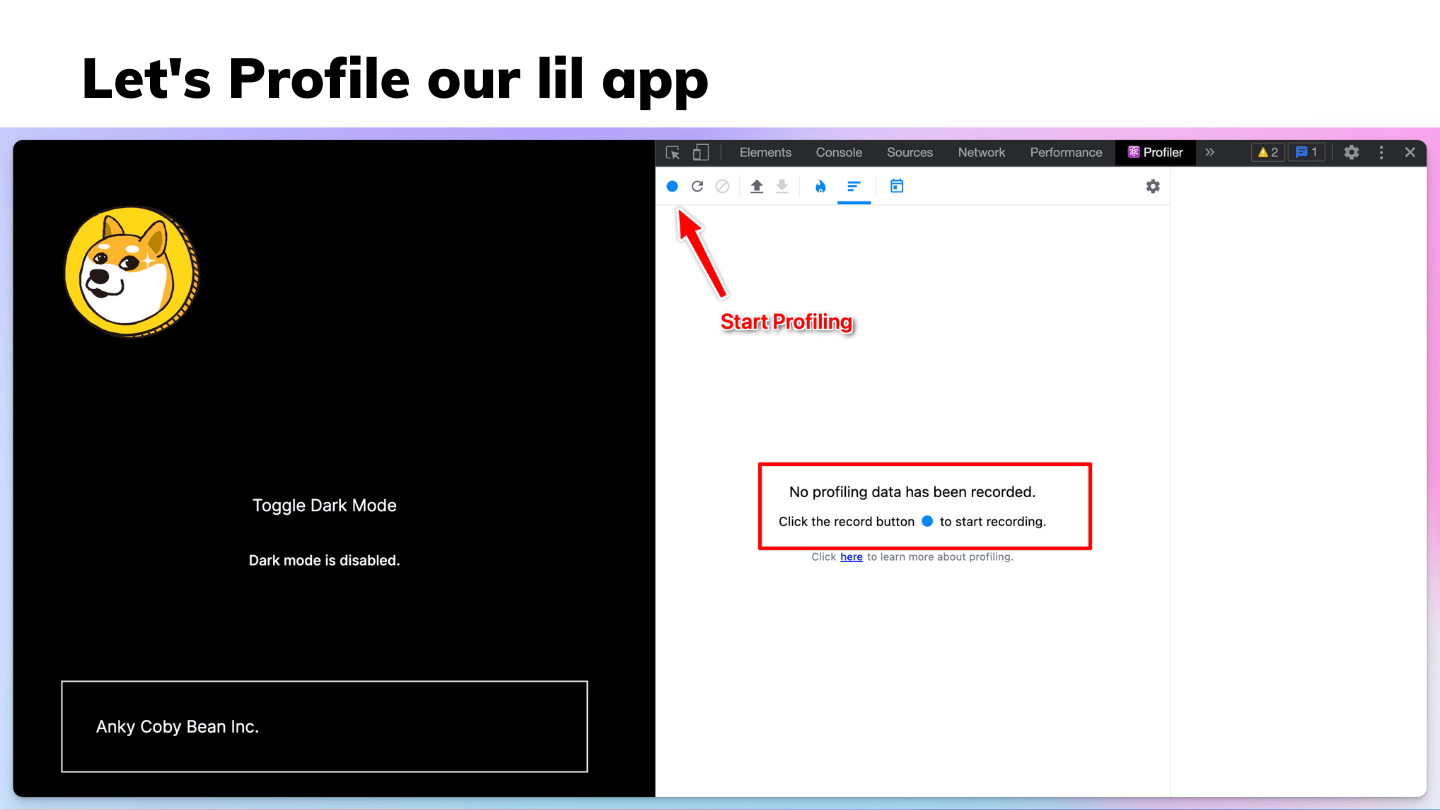Toggle Dark Mode in the app
The height and width of the screenshot is (810, 1440).
point(324,506)
